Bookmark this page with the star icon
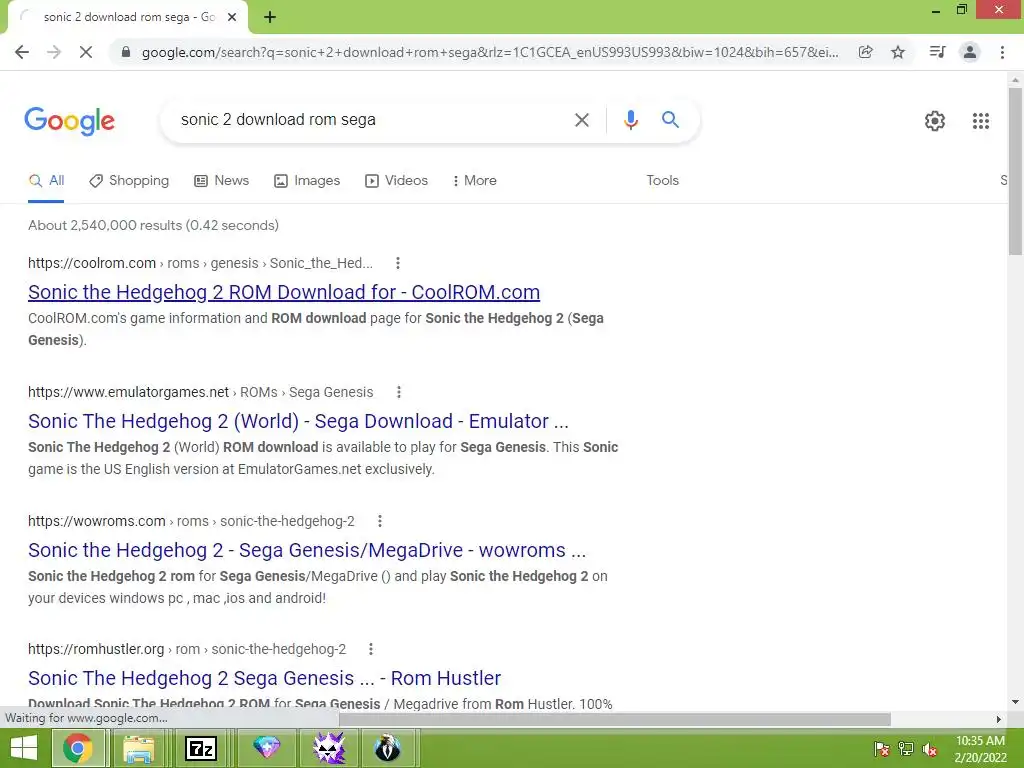 tap(898, 52)
